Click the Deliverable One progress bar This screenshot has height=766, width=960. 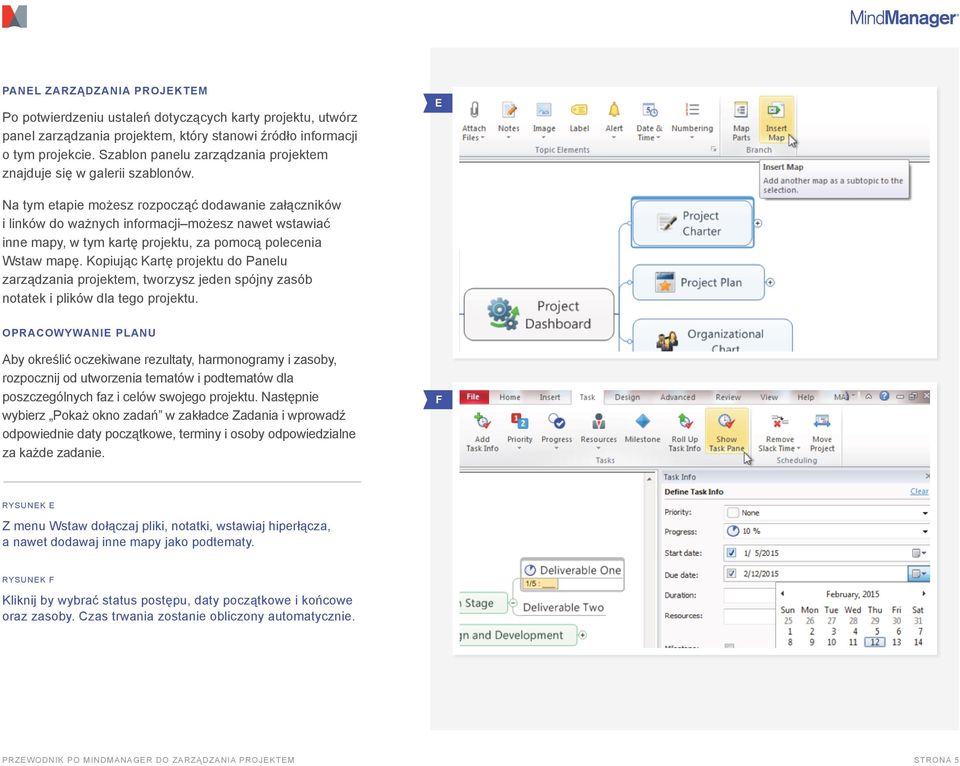(541, 584)
